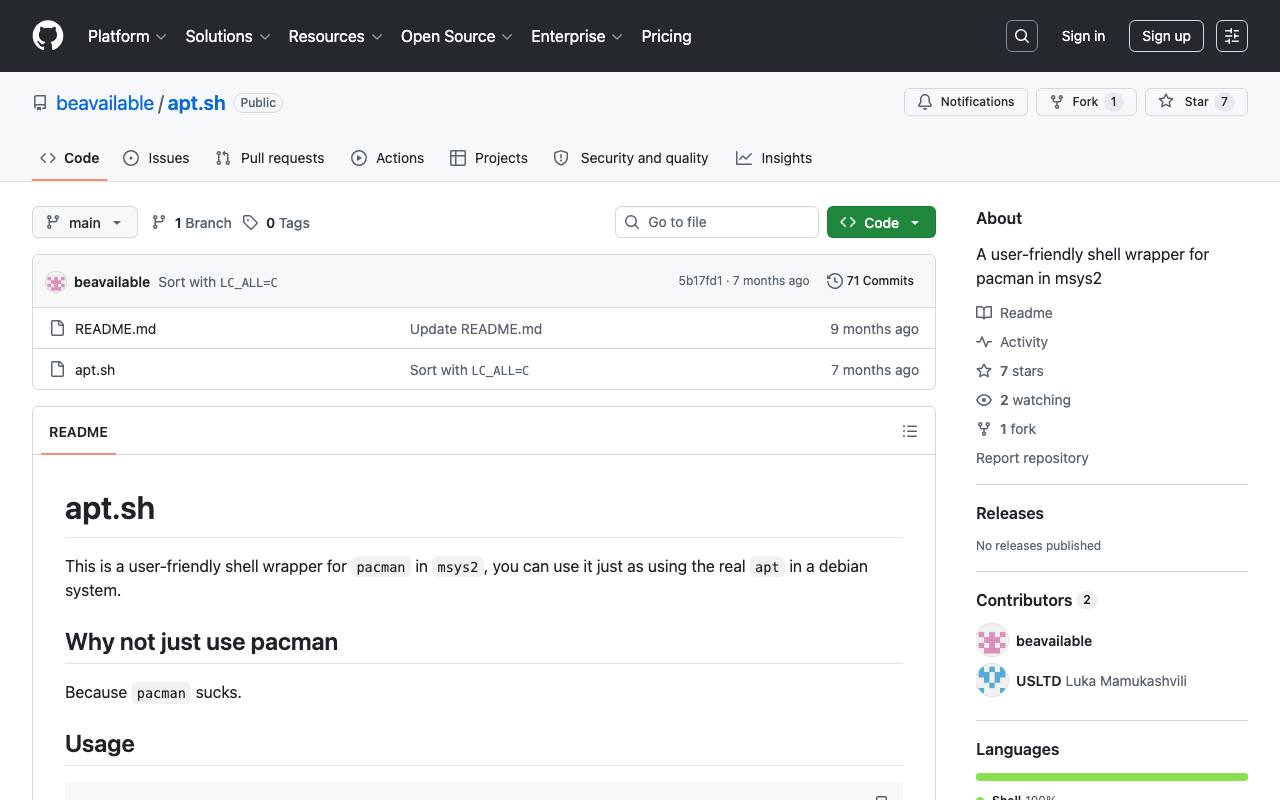Open Notifications for this repository

[966, 102]
